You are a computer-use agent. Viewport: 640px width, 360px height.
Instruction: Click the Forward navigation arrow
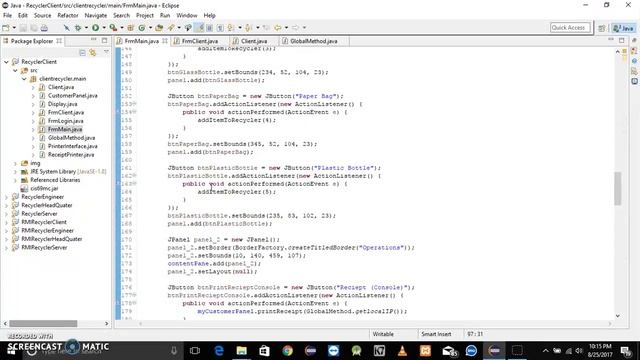[295, 28]
